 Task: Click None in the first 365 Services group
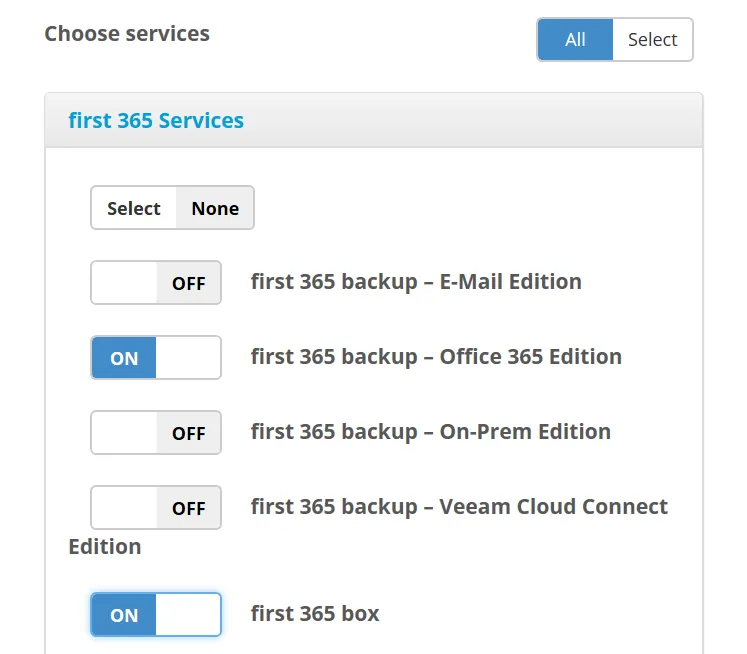pyautogui.click(x=215, y=208)
